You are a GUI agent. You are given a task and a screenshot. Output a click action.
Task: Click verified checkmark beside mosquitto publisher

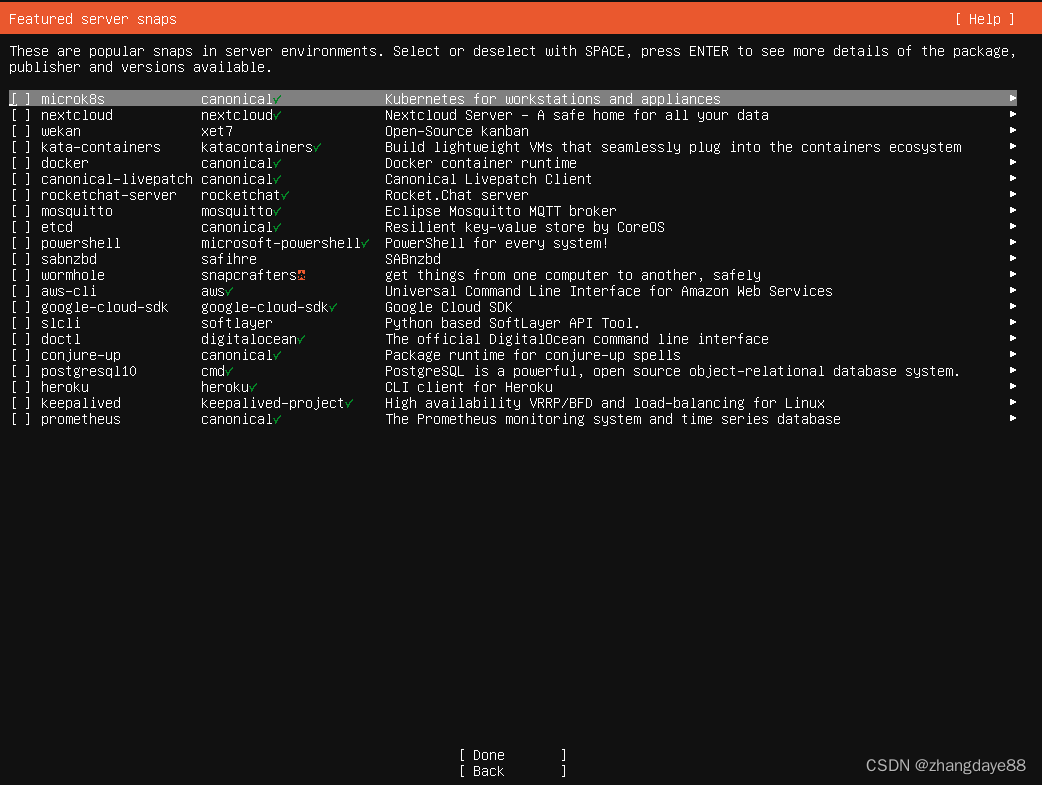click(x=277, y=211)
